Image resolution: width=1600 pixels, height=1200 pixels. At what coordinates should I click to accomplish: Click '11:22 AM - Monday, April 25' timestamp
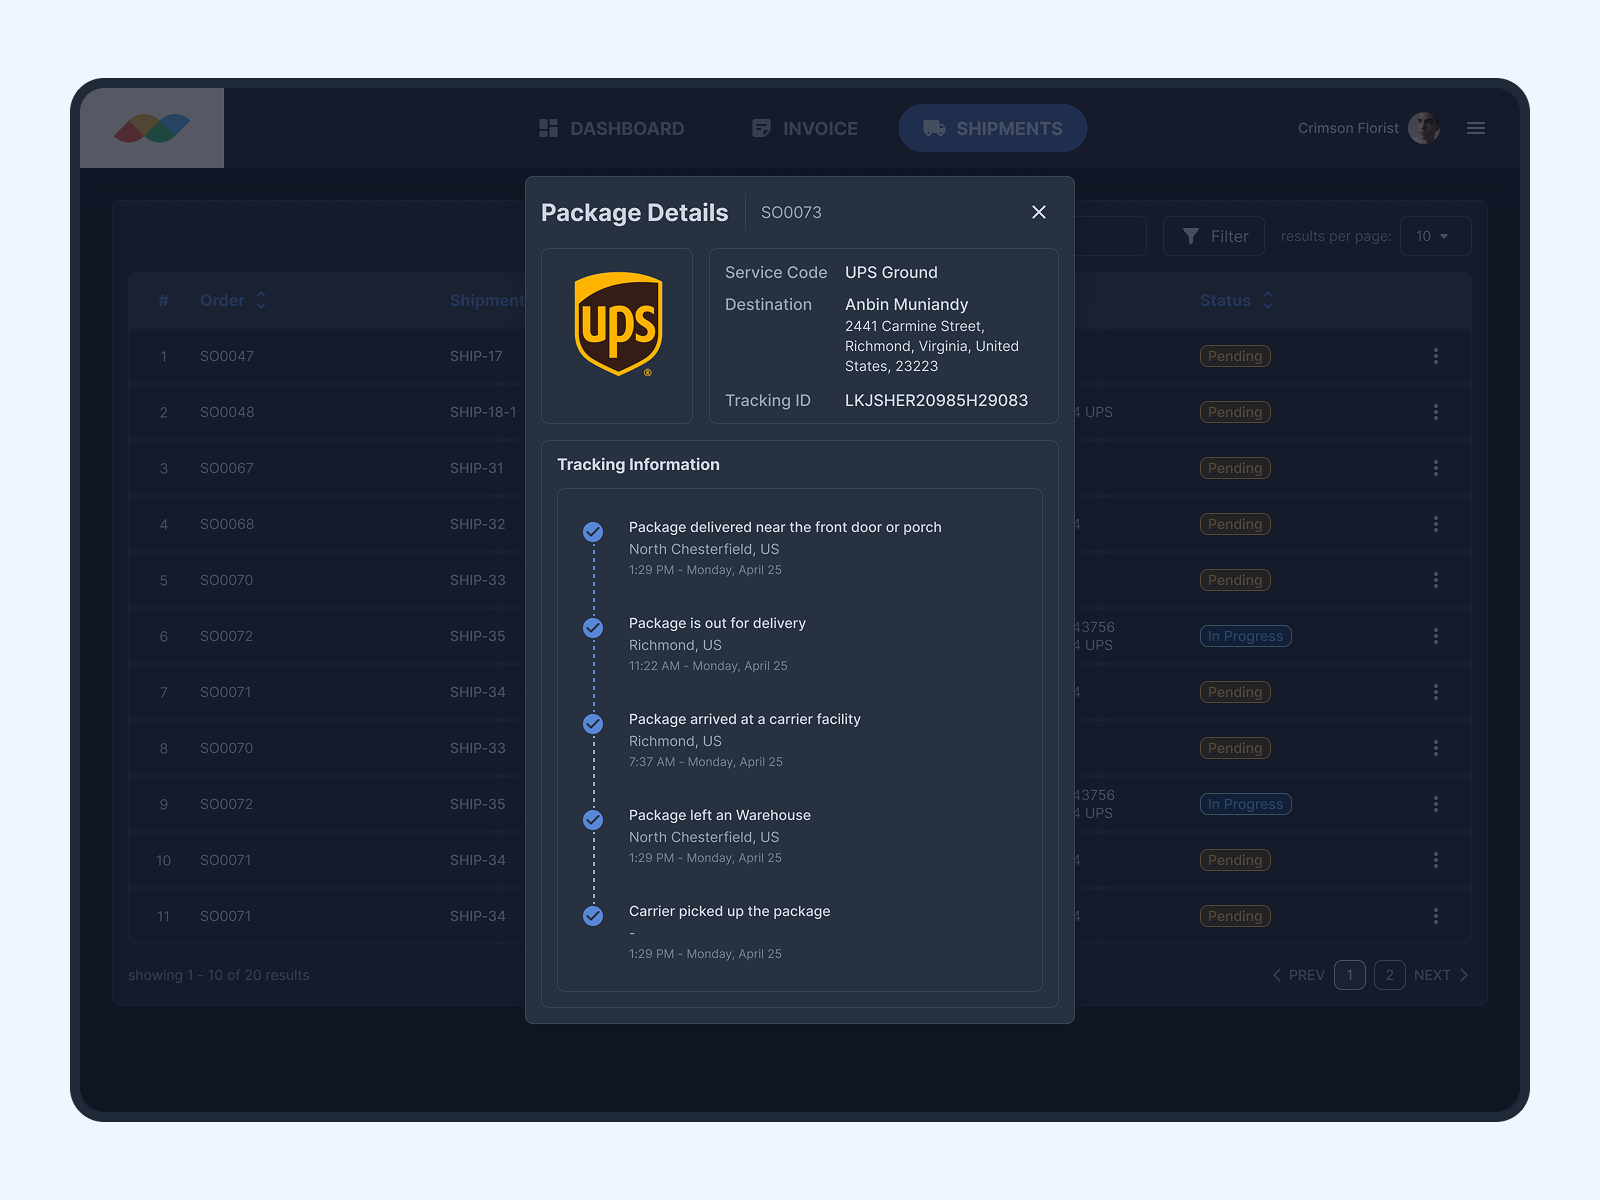tap(708, 666)
